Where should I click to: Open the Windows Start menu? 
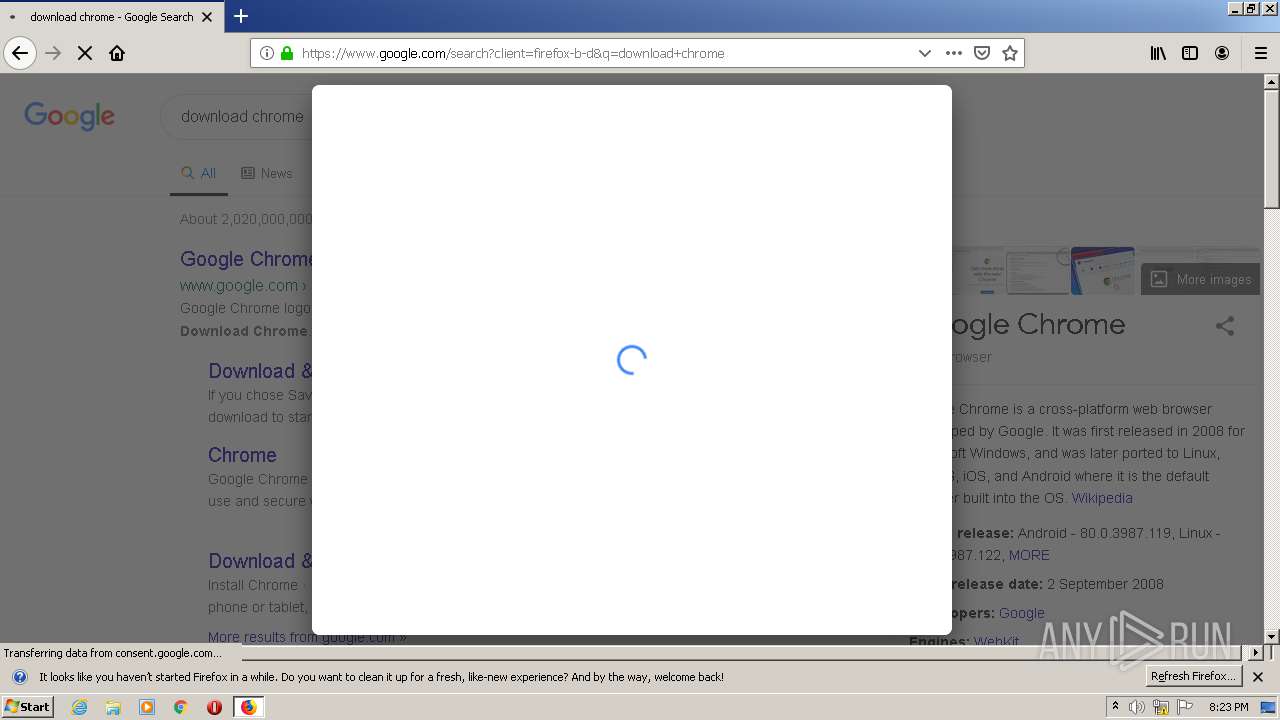(27, 707)
